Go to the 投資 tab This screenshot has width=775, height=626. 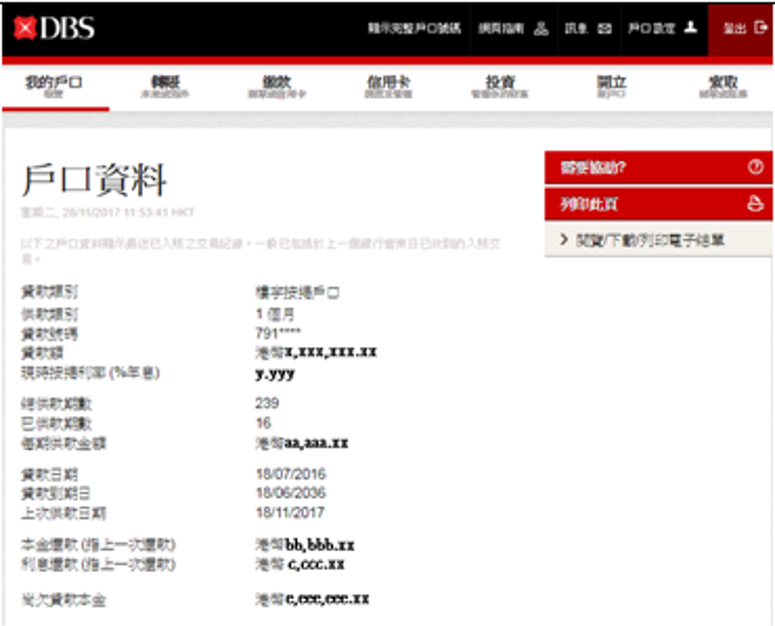point(499,87)
